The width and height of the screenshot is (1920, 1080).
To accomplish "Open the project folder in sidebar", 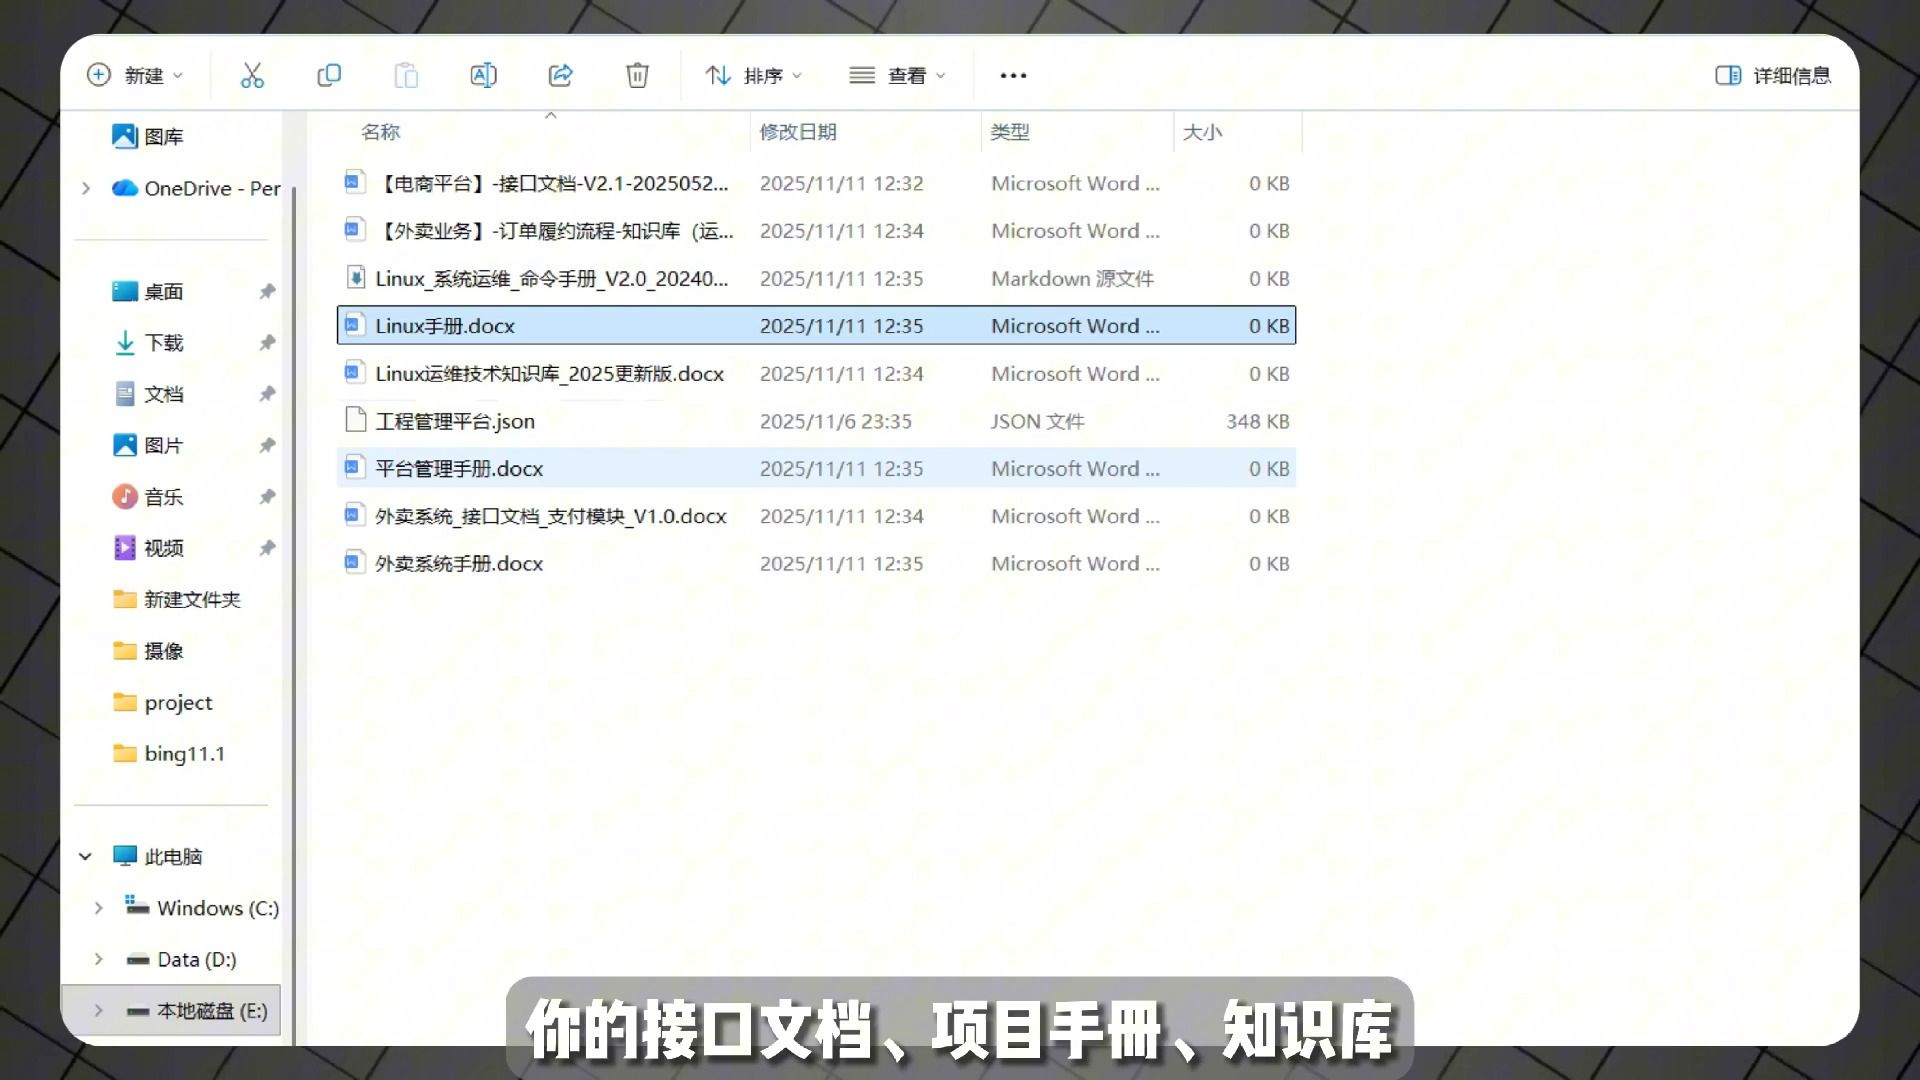I will click(x=178, y=702).
